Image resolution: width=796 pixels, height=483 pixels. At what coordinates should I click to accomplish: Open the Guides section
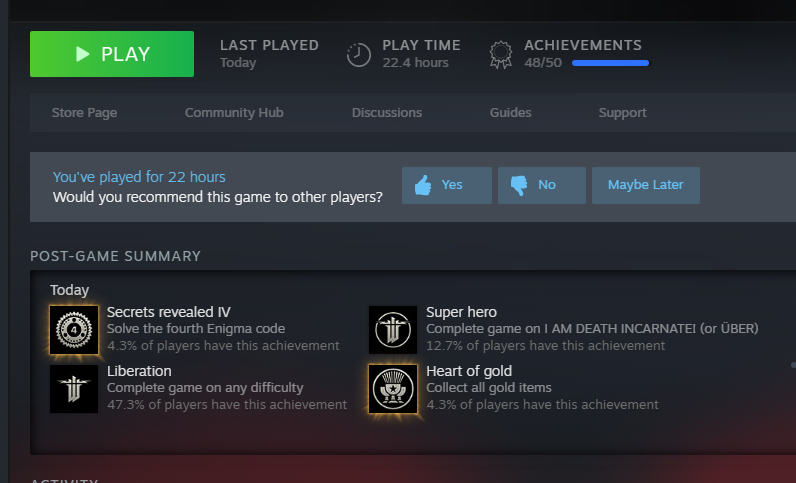click(x=510, y=113)
